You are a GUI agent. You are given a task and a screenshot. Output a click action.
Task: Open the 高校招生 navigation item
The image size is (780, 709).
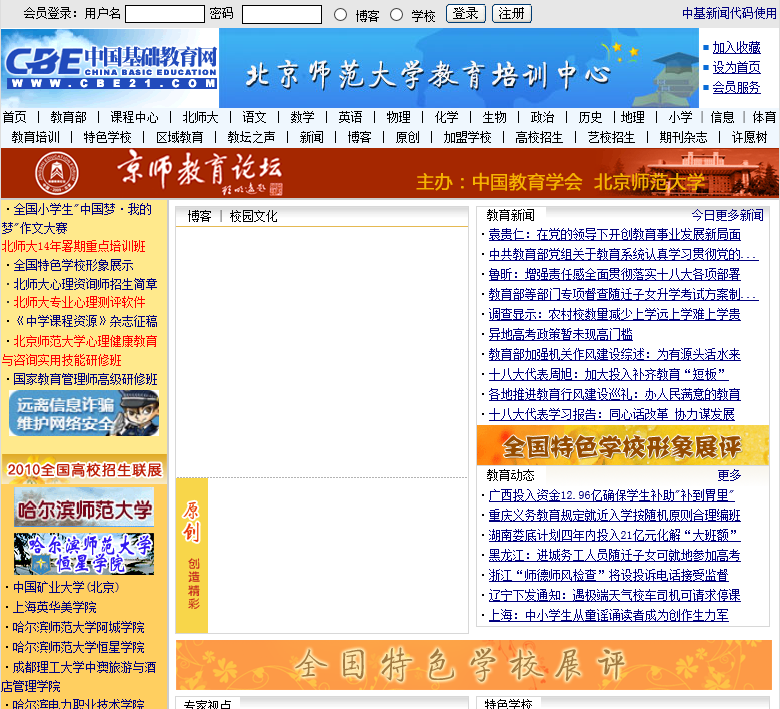coord(539,137)
